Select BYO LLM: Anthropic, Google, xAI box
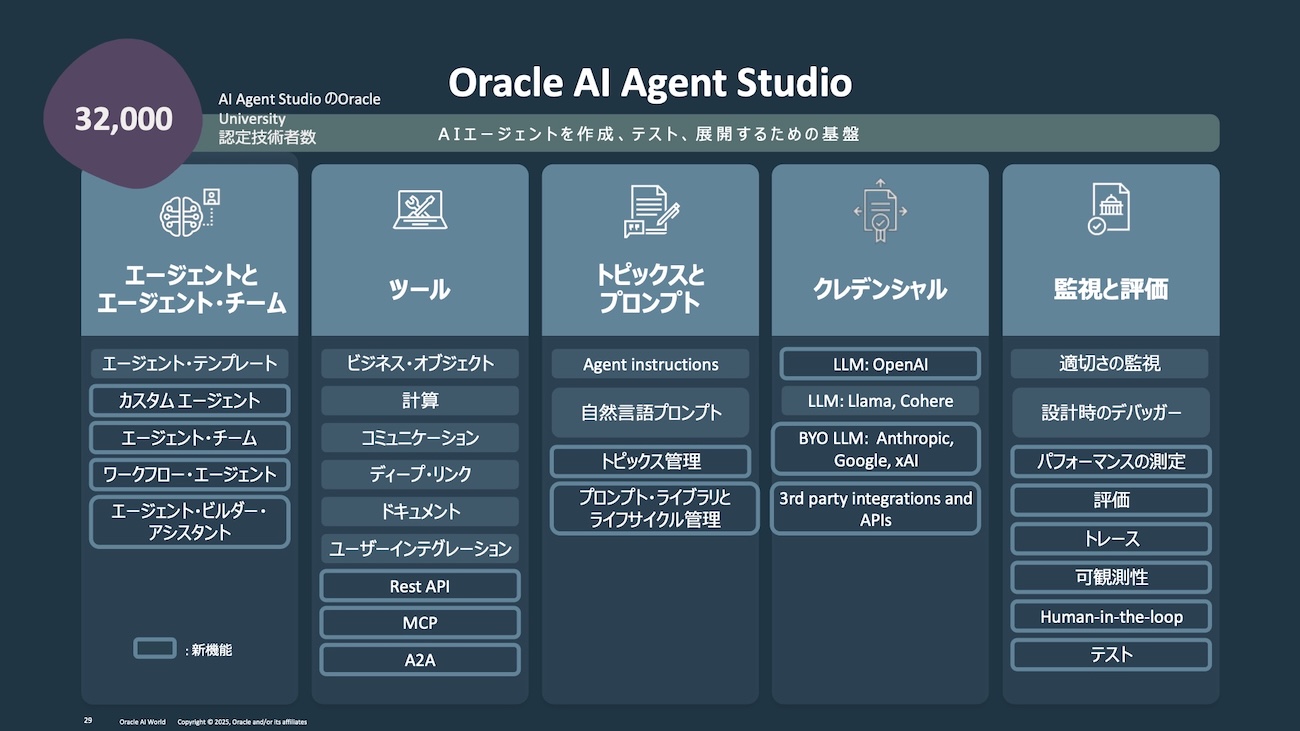Image resolution: width=1300 pixels, height=731 pixels. [x=876, y=449]
